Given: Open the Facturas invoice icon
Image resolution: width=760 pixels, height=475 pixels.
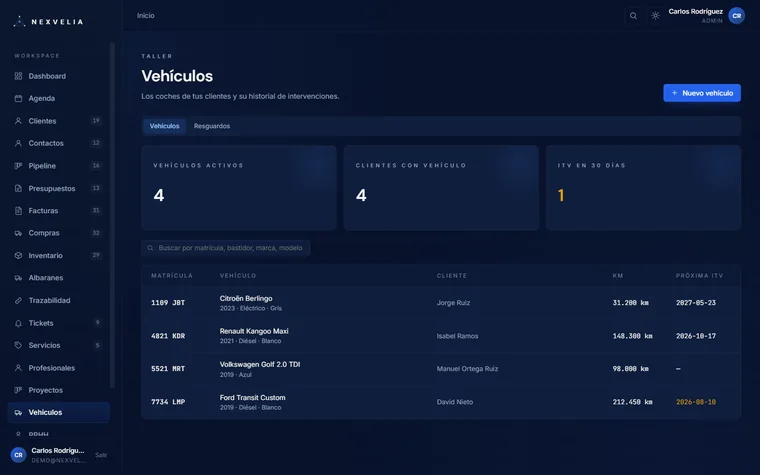Looking at the screenshot, I should click(18, 211).
